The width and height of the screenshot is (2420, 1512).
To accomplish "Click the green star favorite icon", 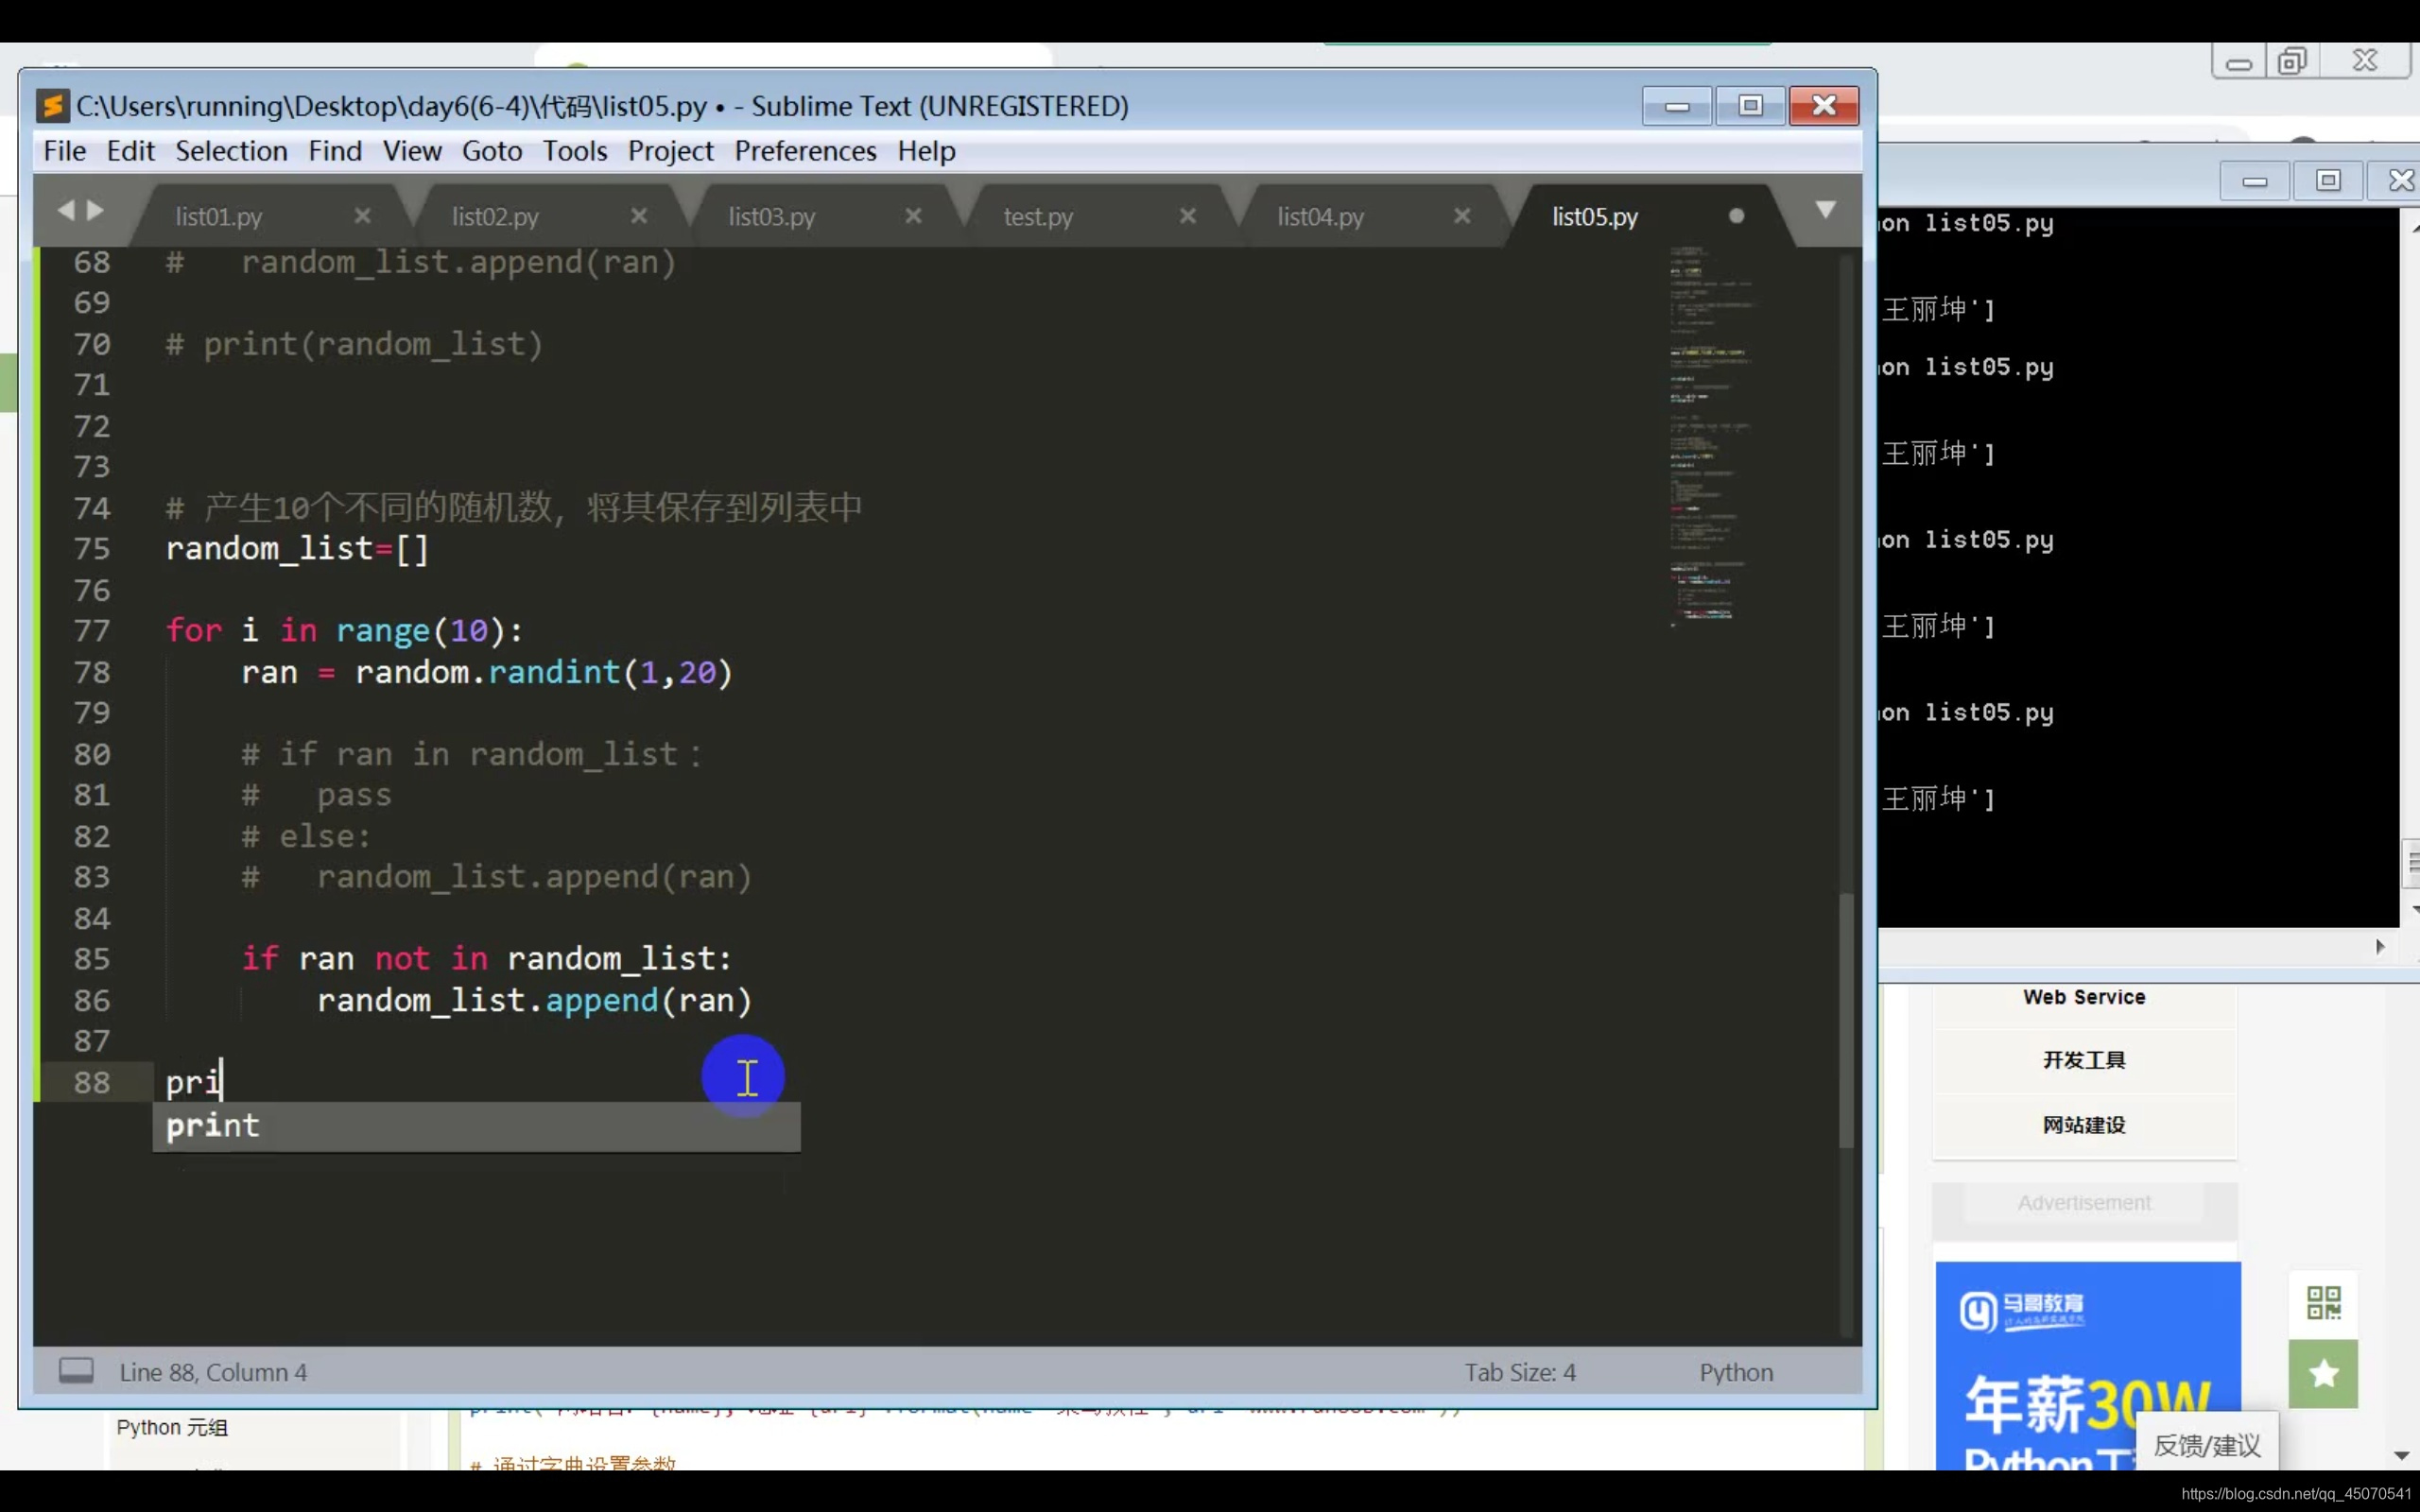I will (x=2323, y=1373).
